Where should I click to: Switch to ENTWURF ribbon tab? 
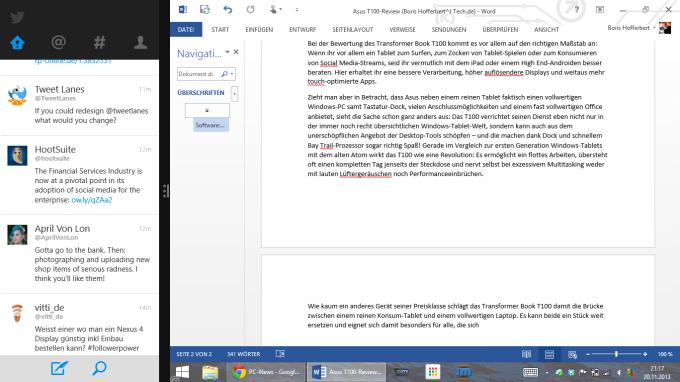click(302, 29)
